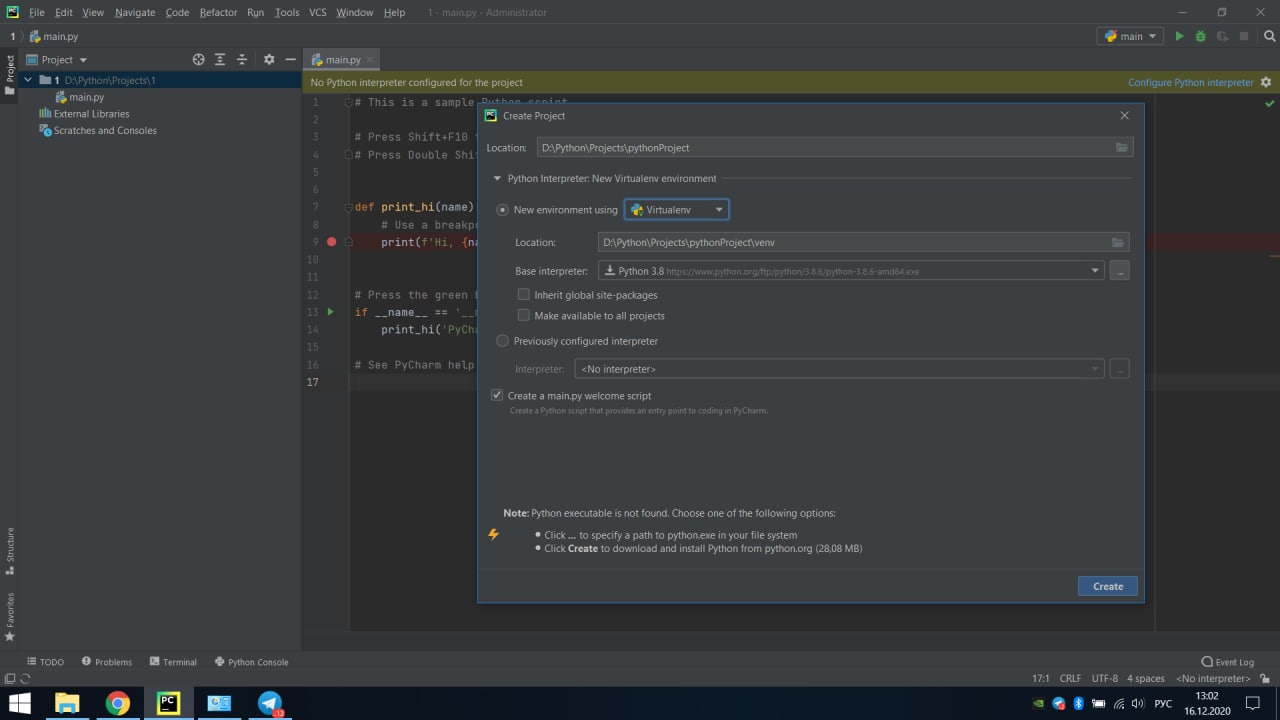
Task: Enable Inherit global site-packages checkbox
Action: [524, 295]
